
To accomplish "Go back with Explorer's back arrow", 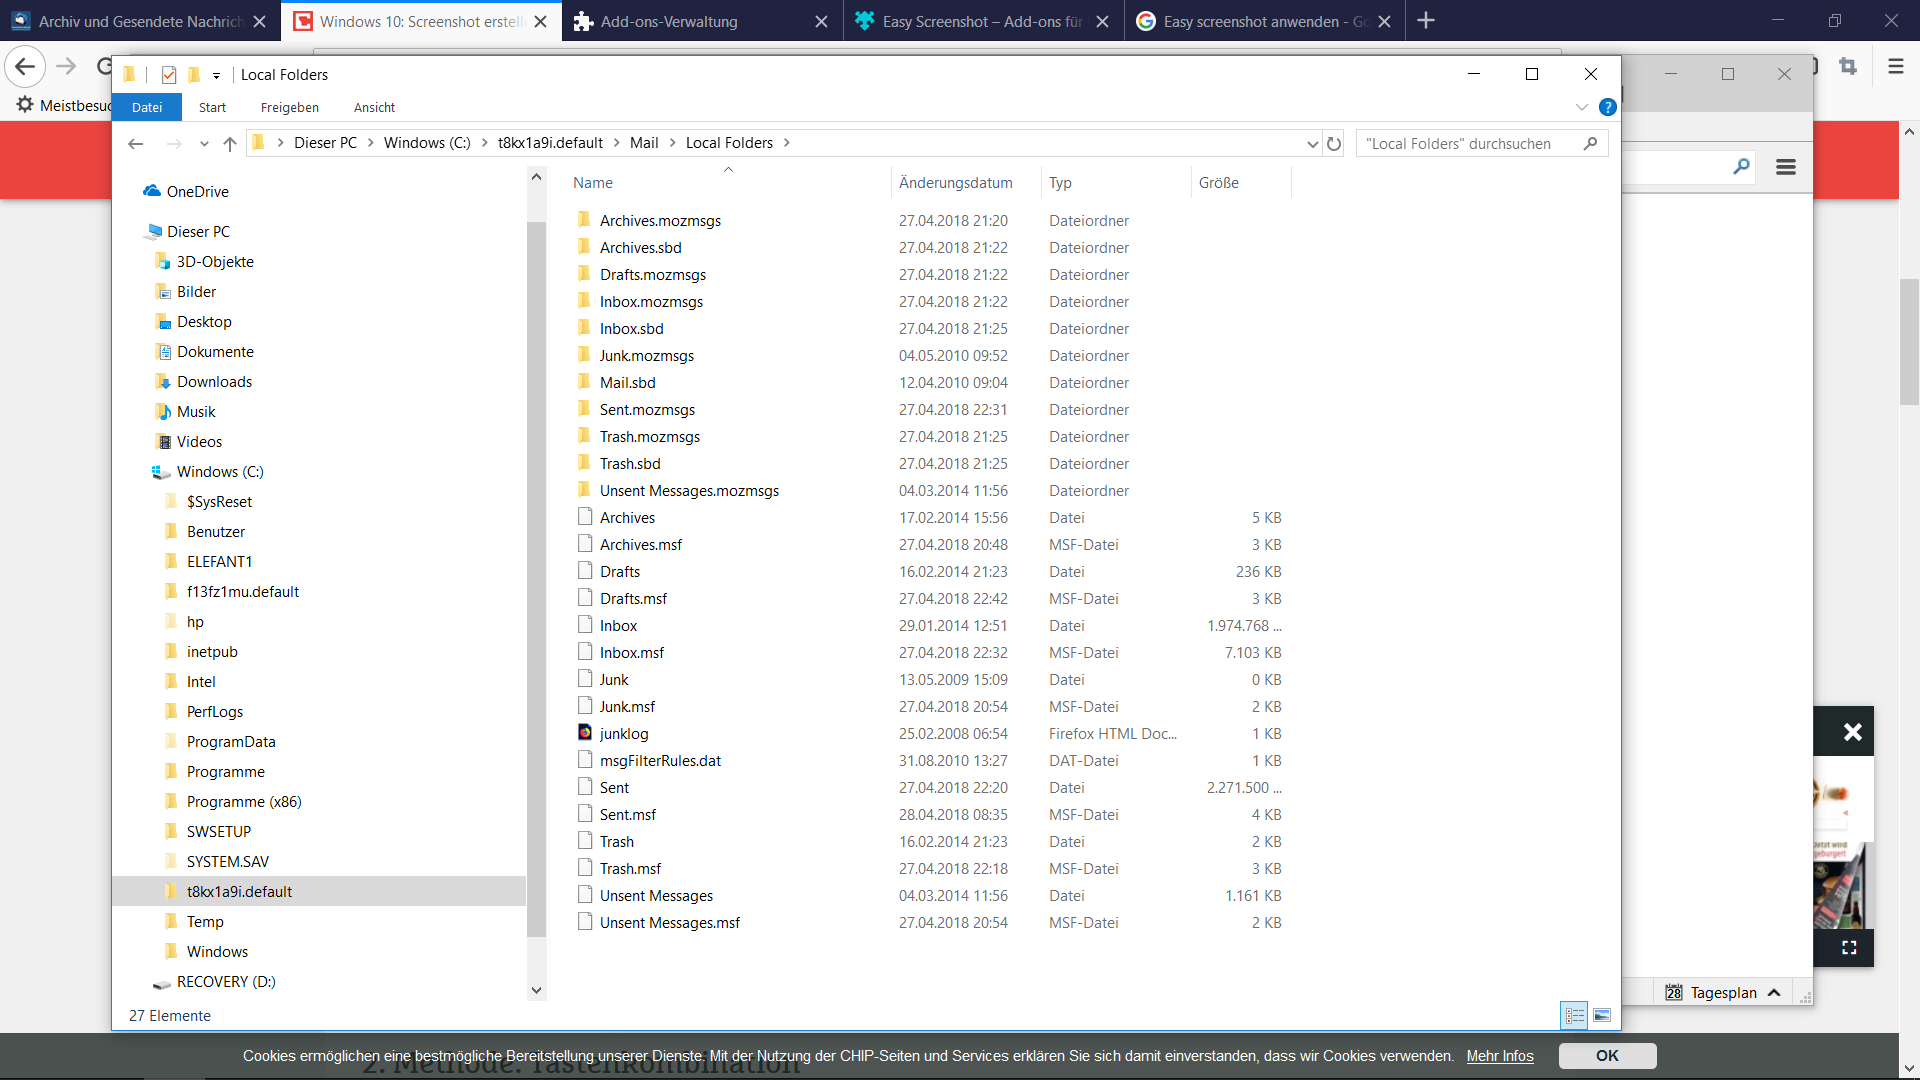I will (136, 144).
